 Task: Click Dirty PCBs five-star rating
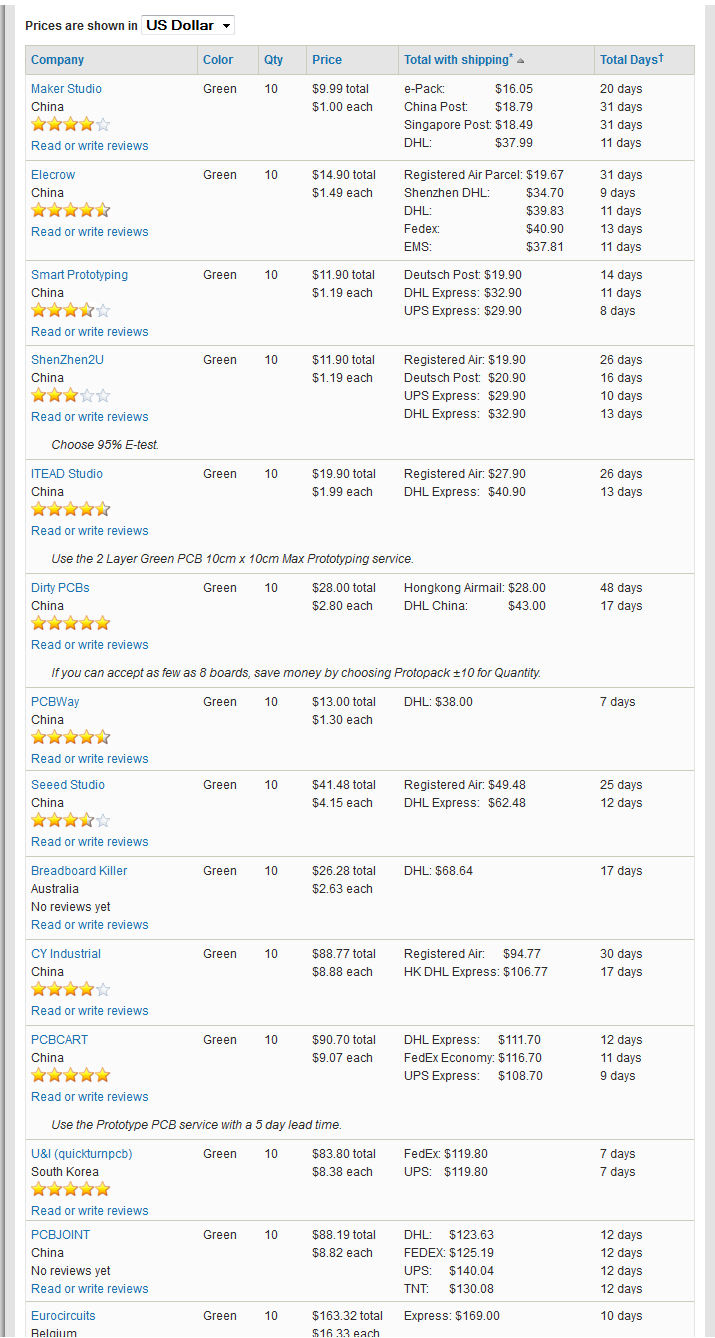pyautogui.click(x=71, y=624)
